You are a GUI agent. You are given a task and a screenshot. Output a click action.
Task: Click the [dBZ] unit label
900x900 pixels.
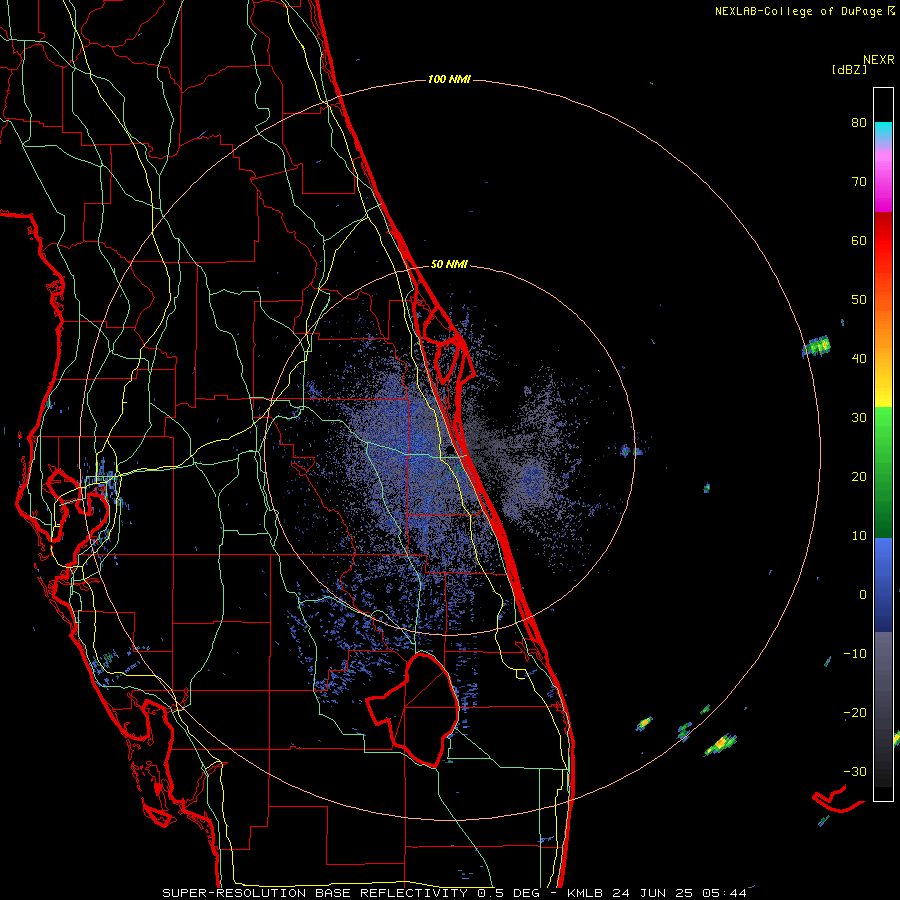coord(849,69)
